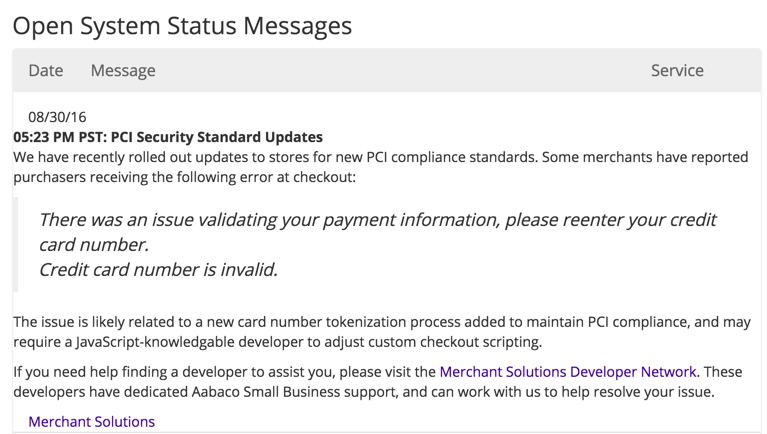Click the paragraph starting 'The issue is likely related'
The image size is (767, 434).
coord(382,332)
